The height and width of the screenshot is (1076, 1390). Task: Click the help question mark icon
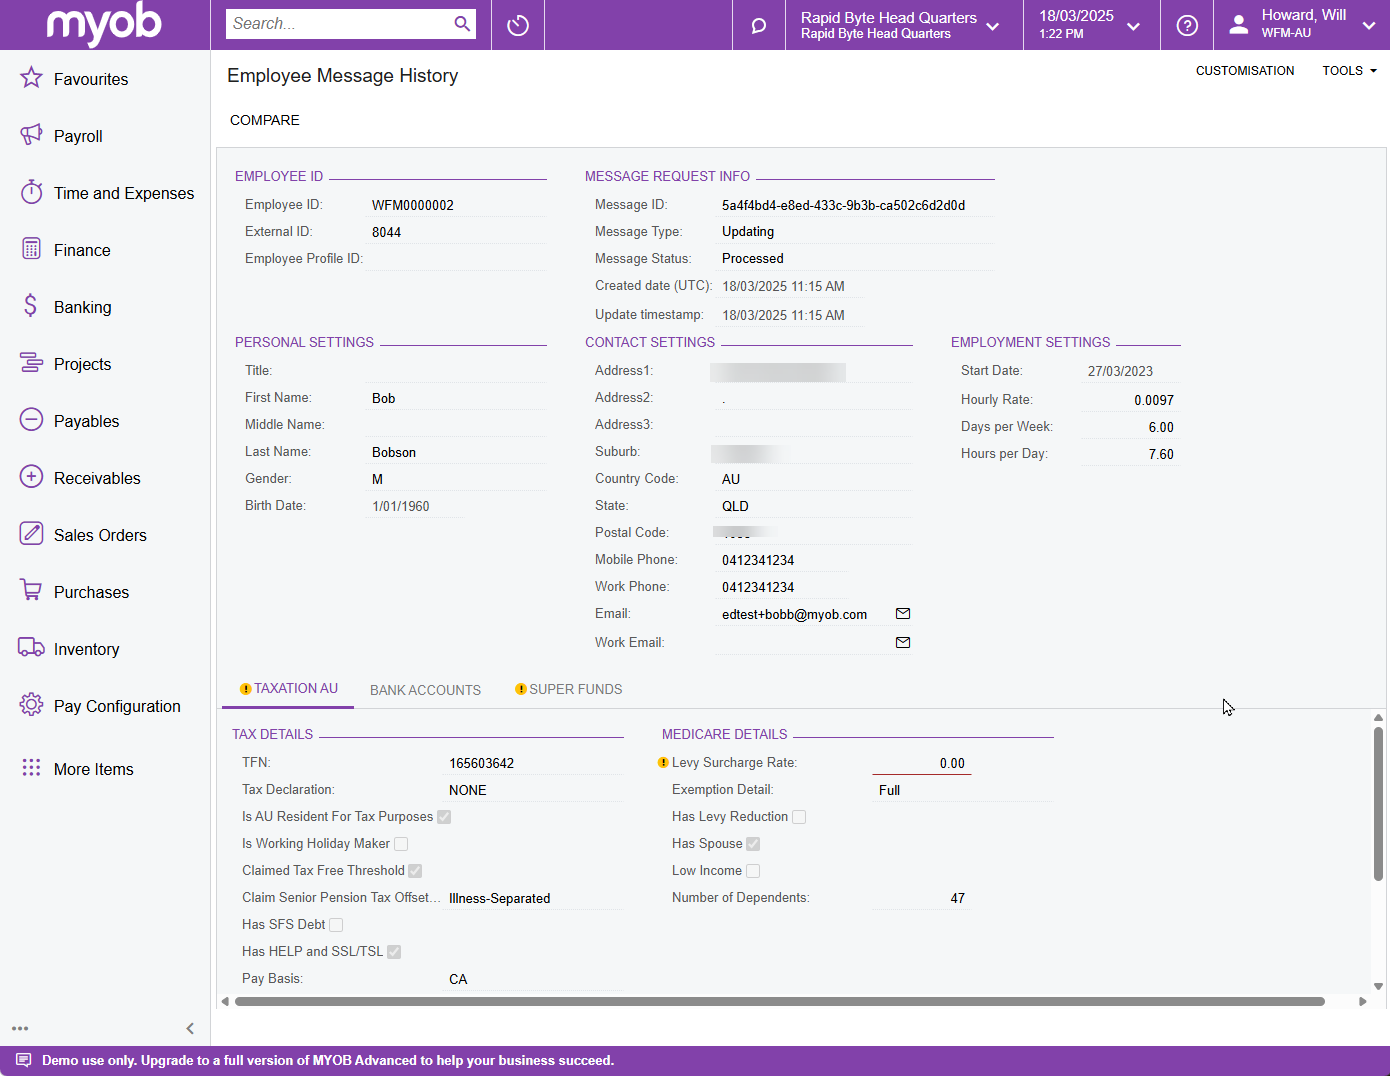pos(1187,25)
